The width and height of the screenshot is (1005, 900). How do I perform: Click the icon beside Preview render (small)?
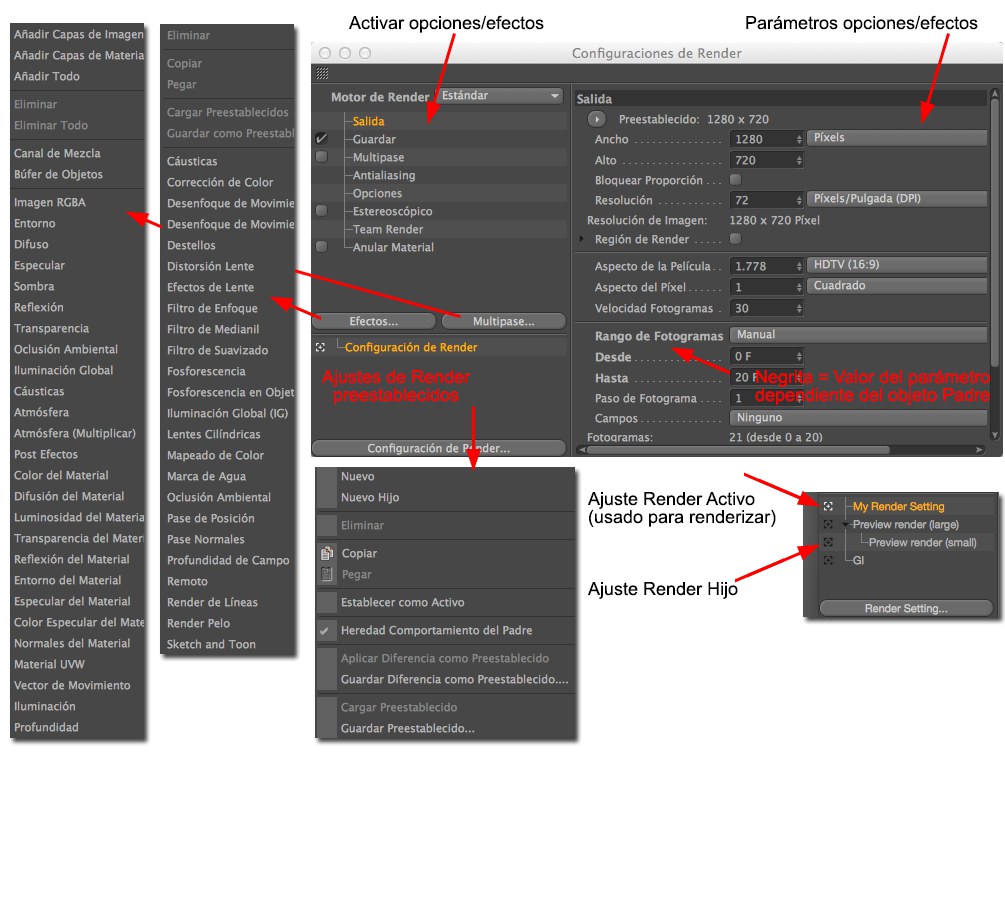pyautogui.click(x=828, y=543)
